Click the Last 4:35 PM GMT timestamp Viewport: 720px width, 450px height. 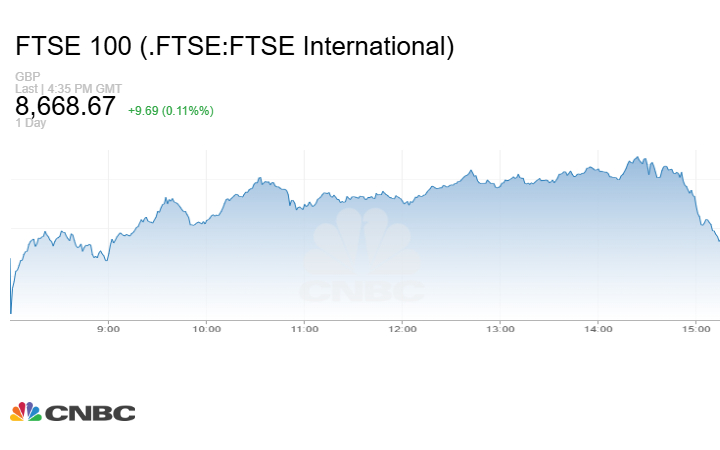69,88
